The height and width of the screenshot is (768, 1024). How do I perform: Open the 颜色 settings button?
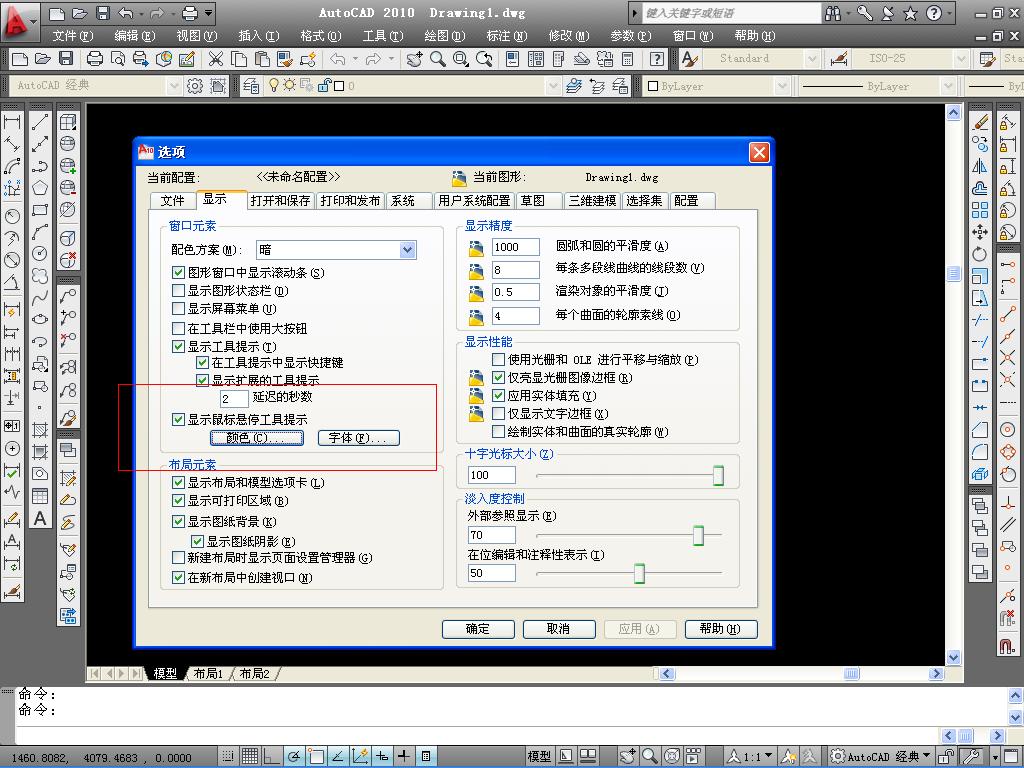(x=257, y=438)
